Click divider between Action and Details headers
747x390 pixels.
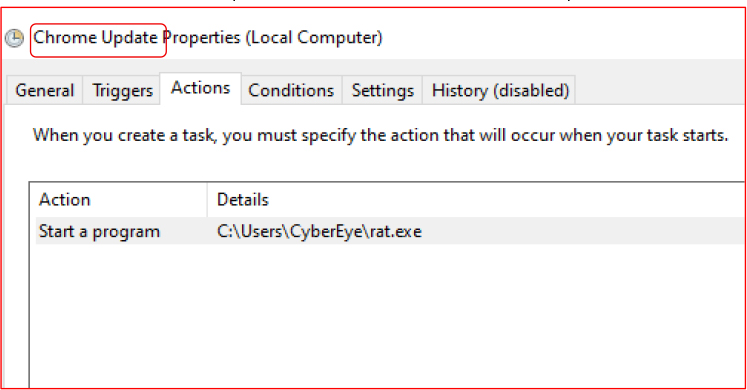[207, 200]
